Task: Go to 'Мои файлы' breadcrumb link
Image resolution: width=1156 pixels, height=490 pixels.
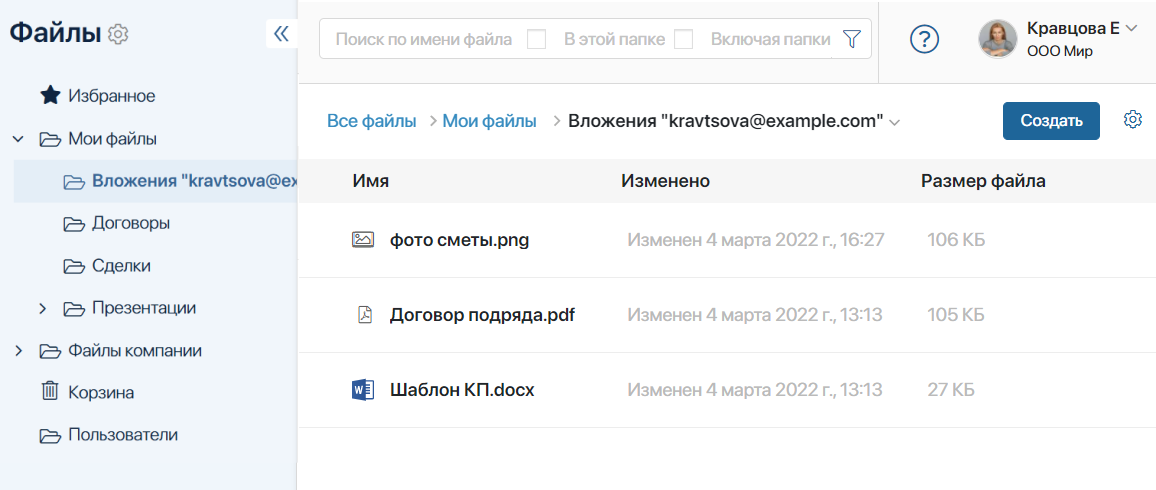Action: tap(490, 121)
